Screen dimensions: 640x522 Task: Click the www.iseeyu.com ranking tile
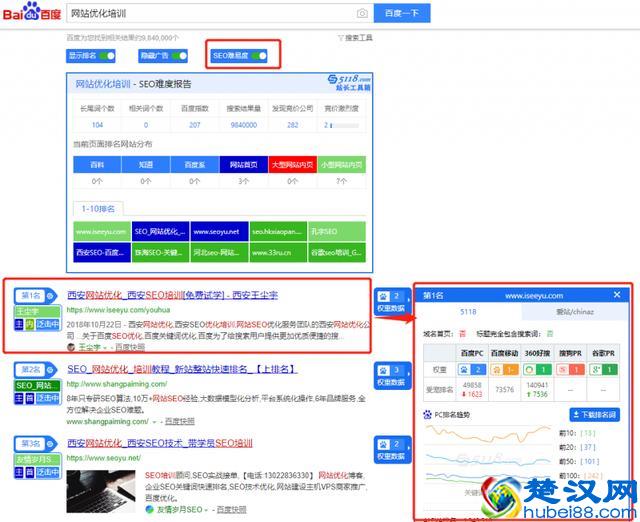coord(102,231)
